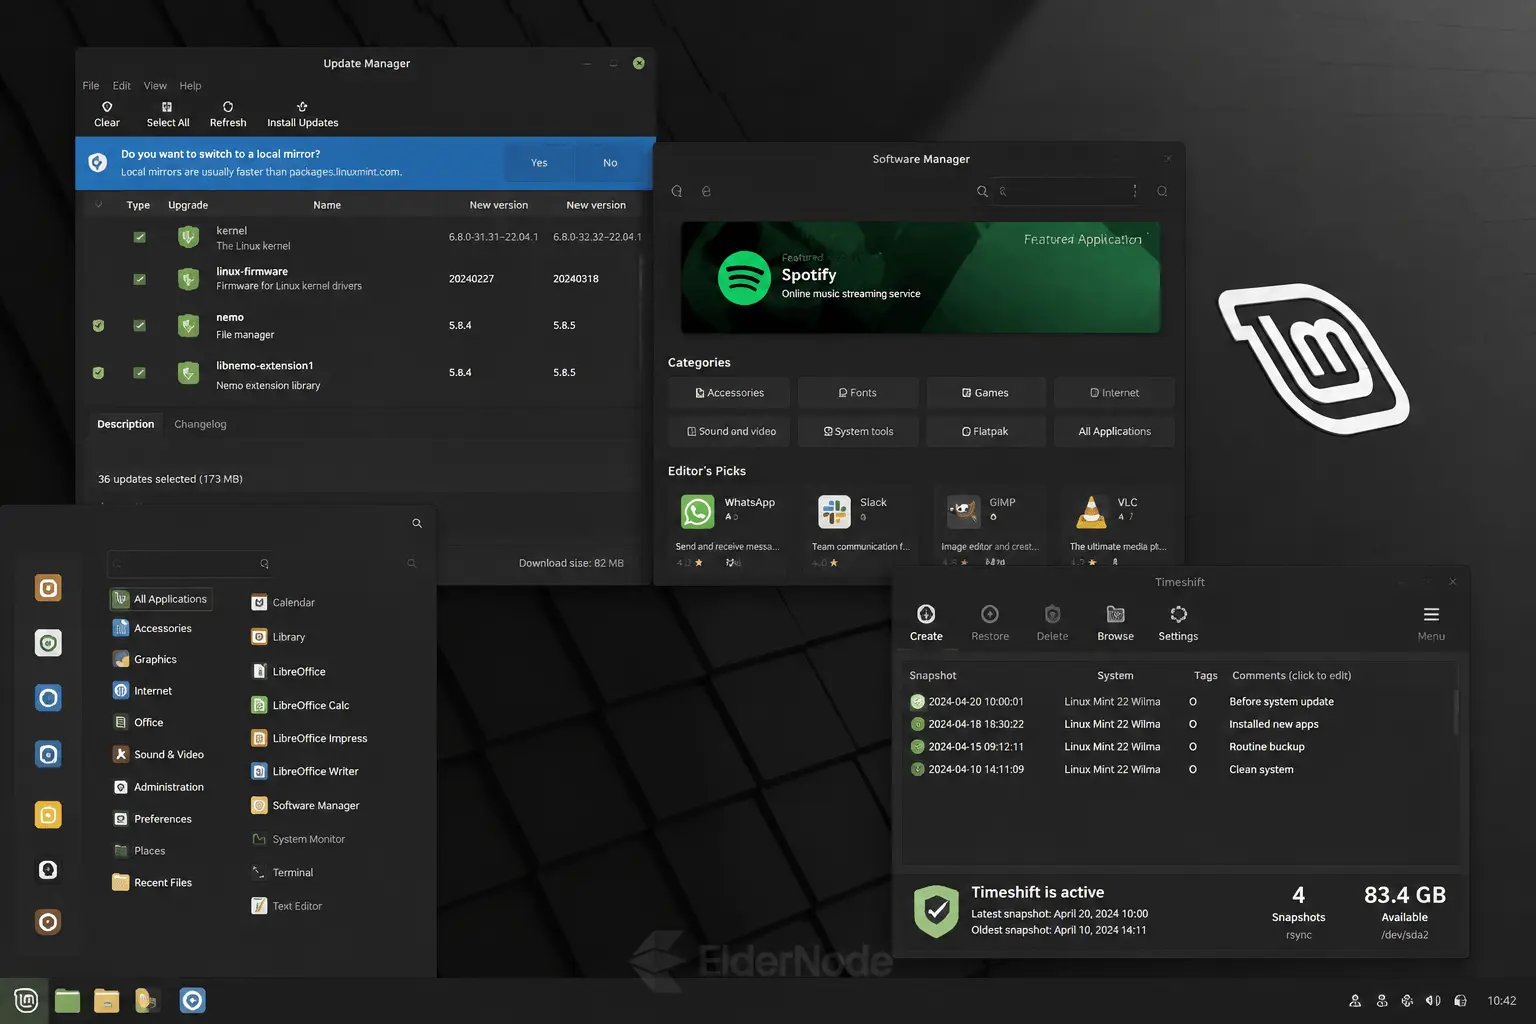Select All Applications in the app menu
Image resolution: width=1536 pixels, height=1024 pixels.
161,599
